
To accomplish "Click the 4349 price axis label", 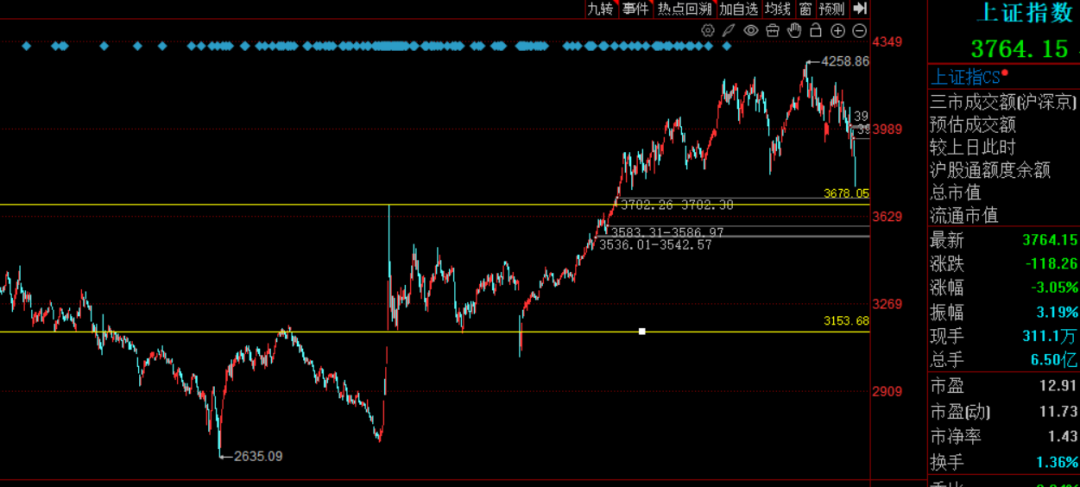I will 887,42.
